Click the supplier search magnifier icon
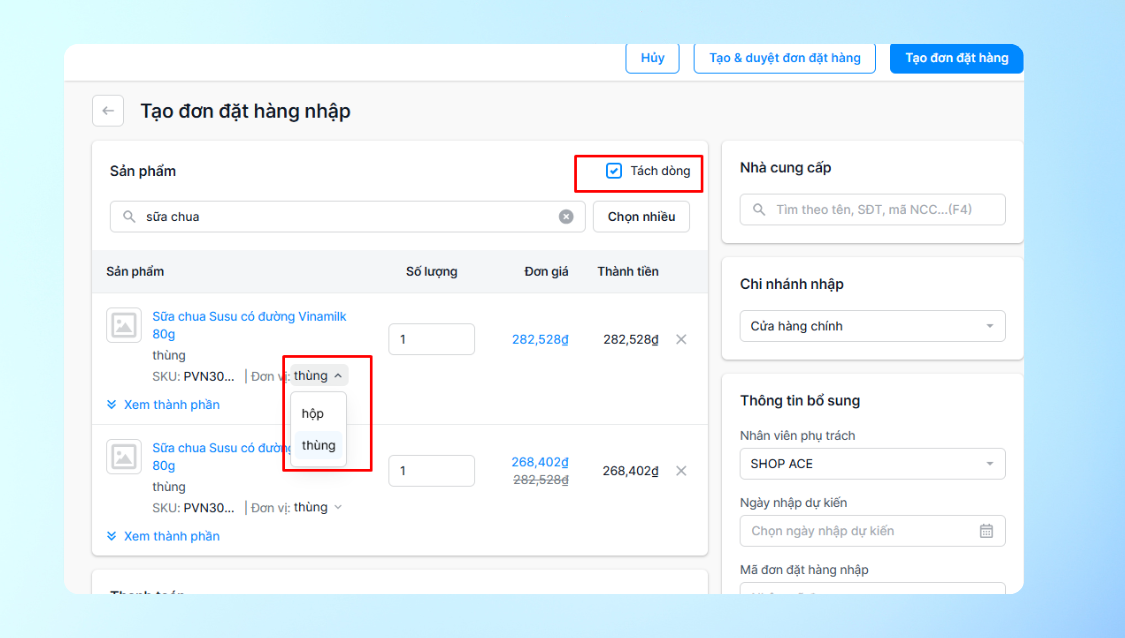This screenshot has height=638, width=1125. [x=758, y=210]
